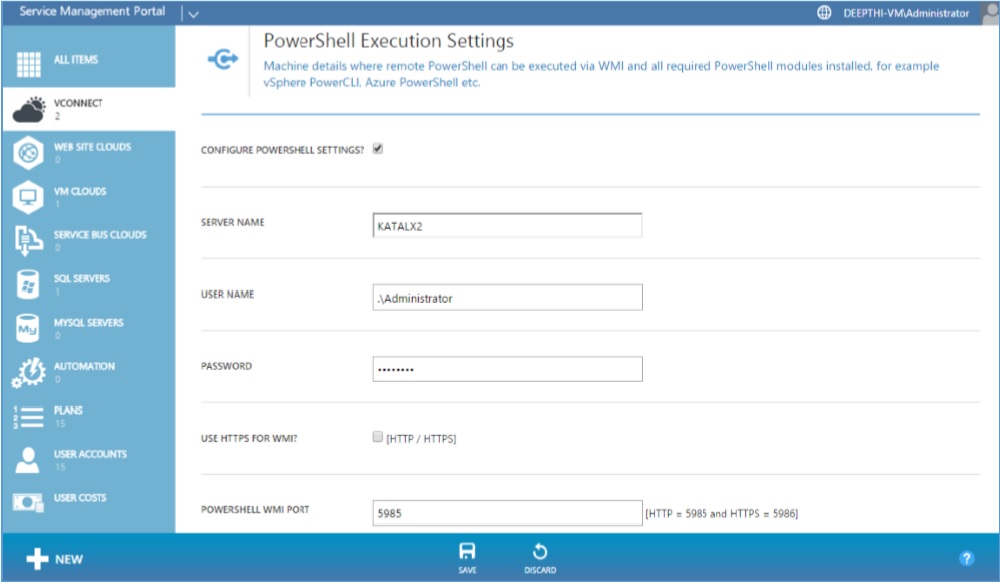Open Web Site Clouds hexagon icon

28,153
